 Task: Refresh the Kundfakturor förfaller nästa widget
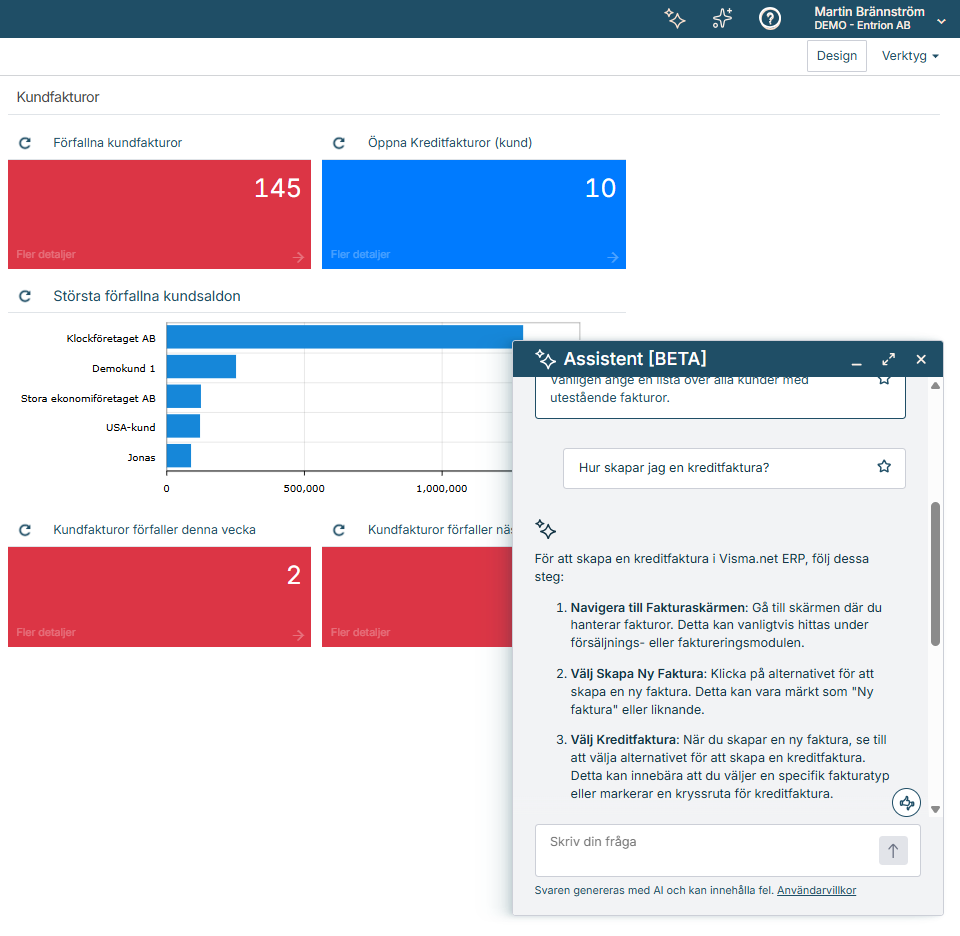[x=339, y=530]
